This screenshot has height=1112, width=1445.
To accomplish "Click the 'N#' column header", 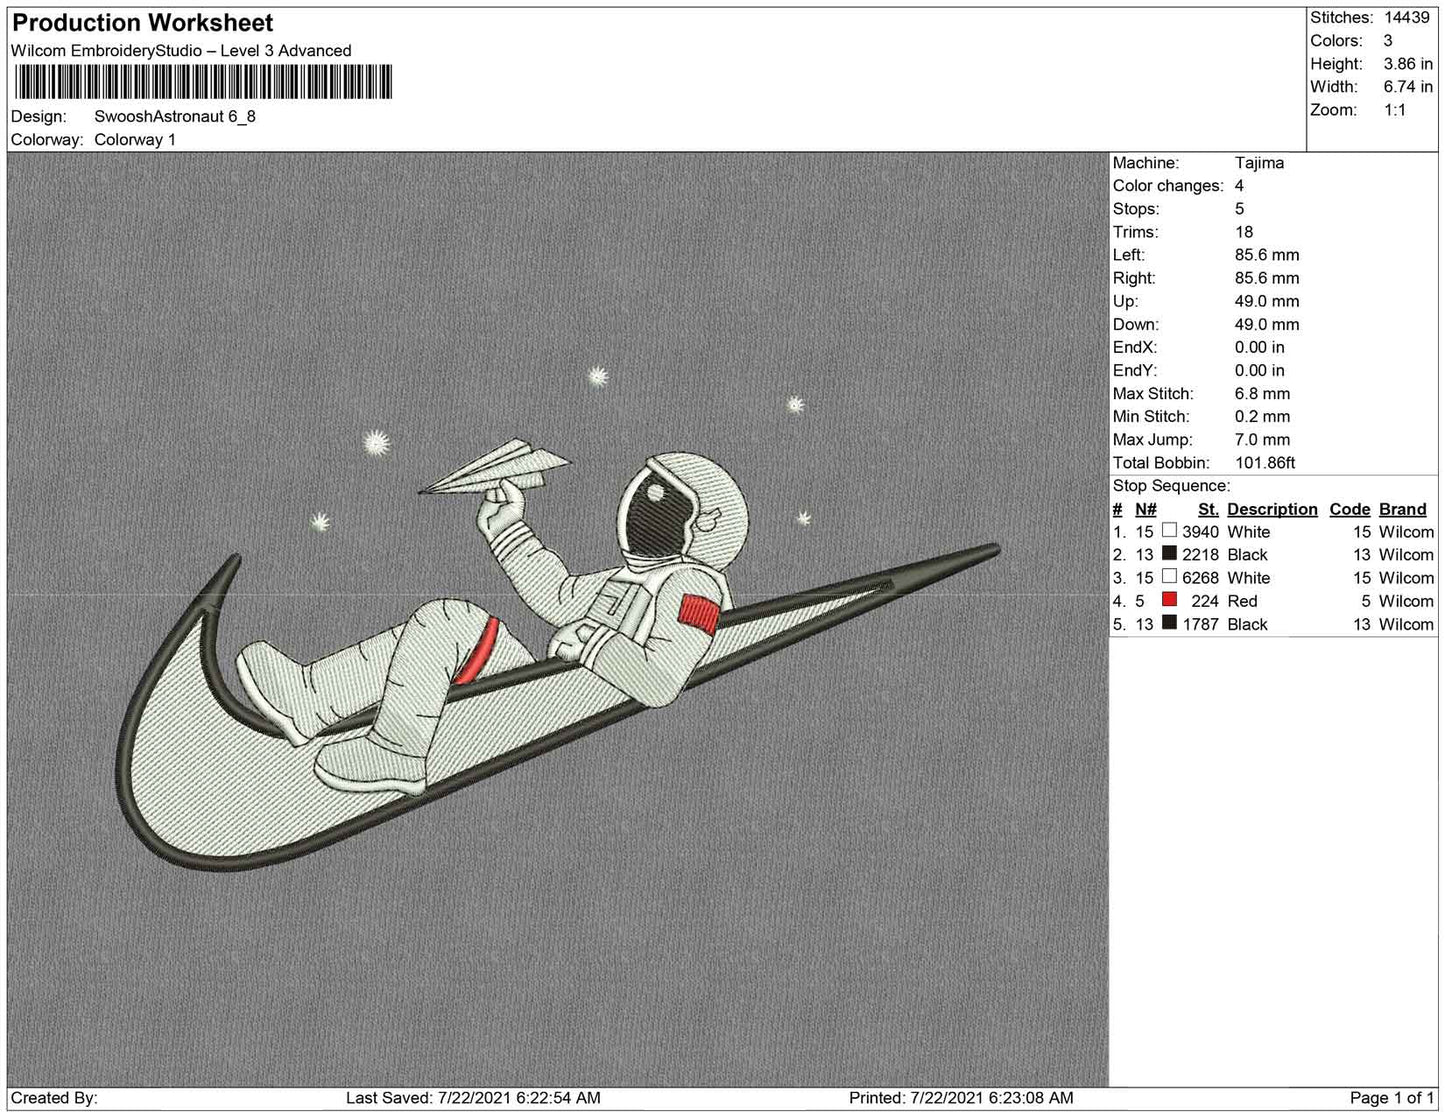I will click(x=1145, y=509).
